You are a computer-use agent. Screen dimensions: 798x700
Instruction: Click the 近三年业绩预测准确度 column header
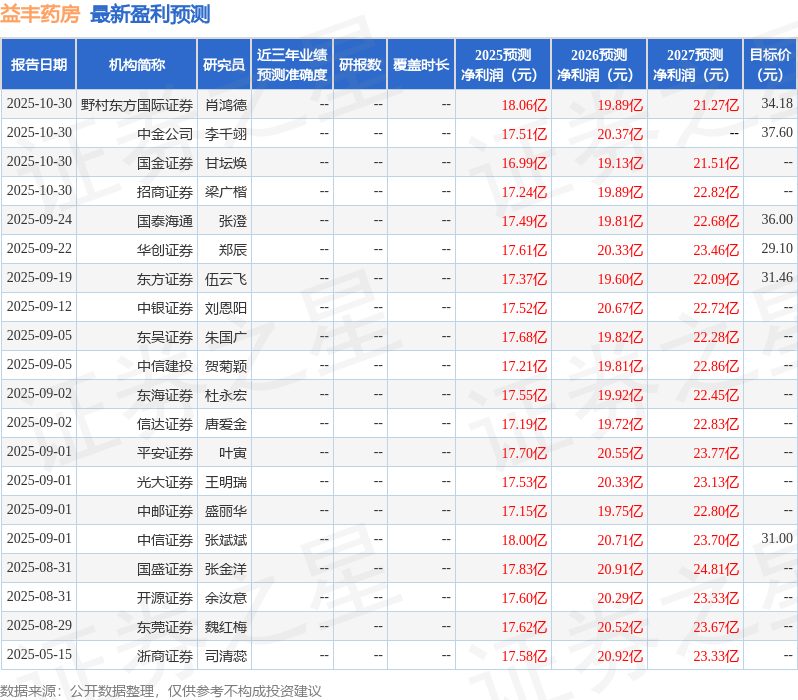[292, 65]
